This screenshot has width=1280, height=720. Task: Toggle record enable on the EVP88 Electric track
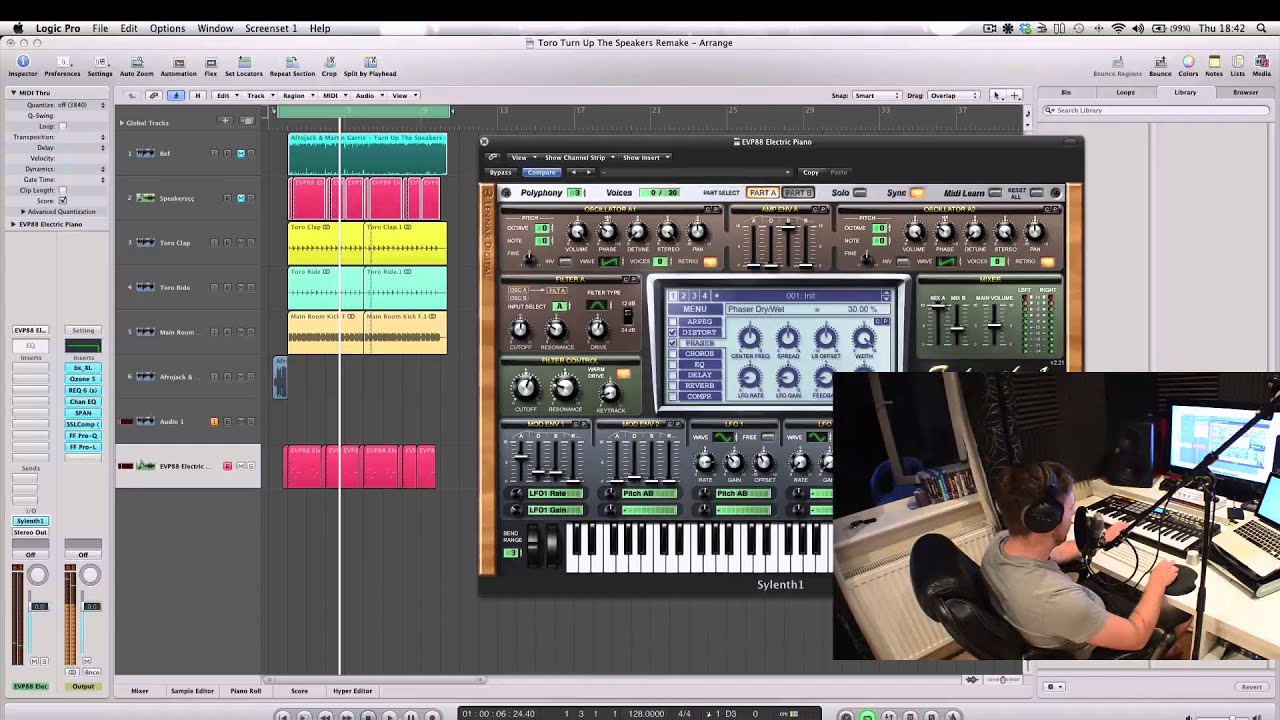(227, 466)
